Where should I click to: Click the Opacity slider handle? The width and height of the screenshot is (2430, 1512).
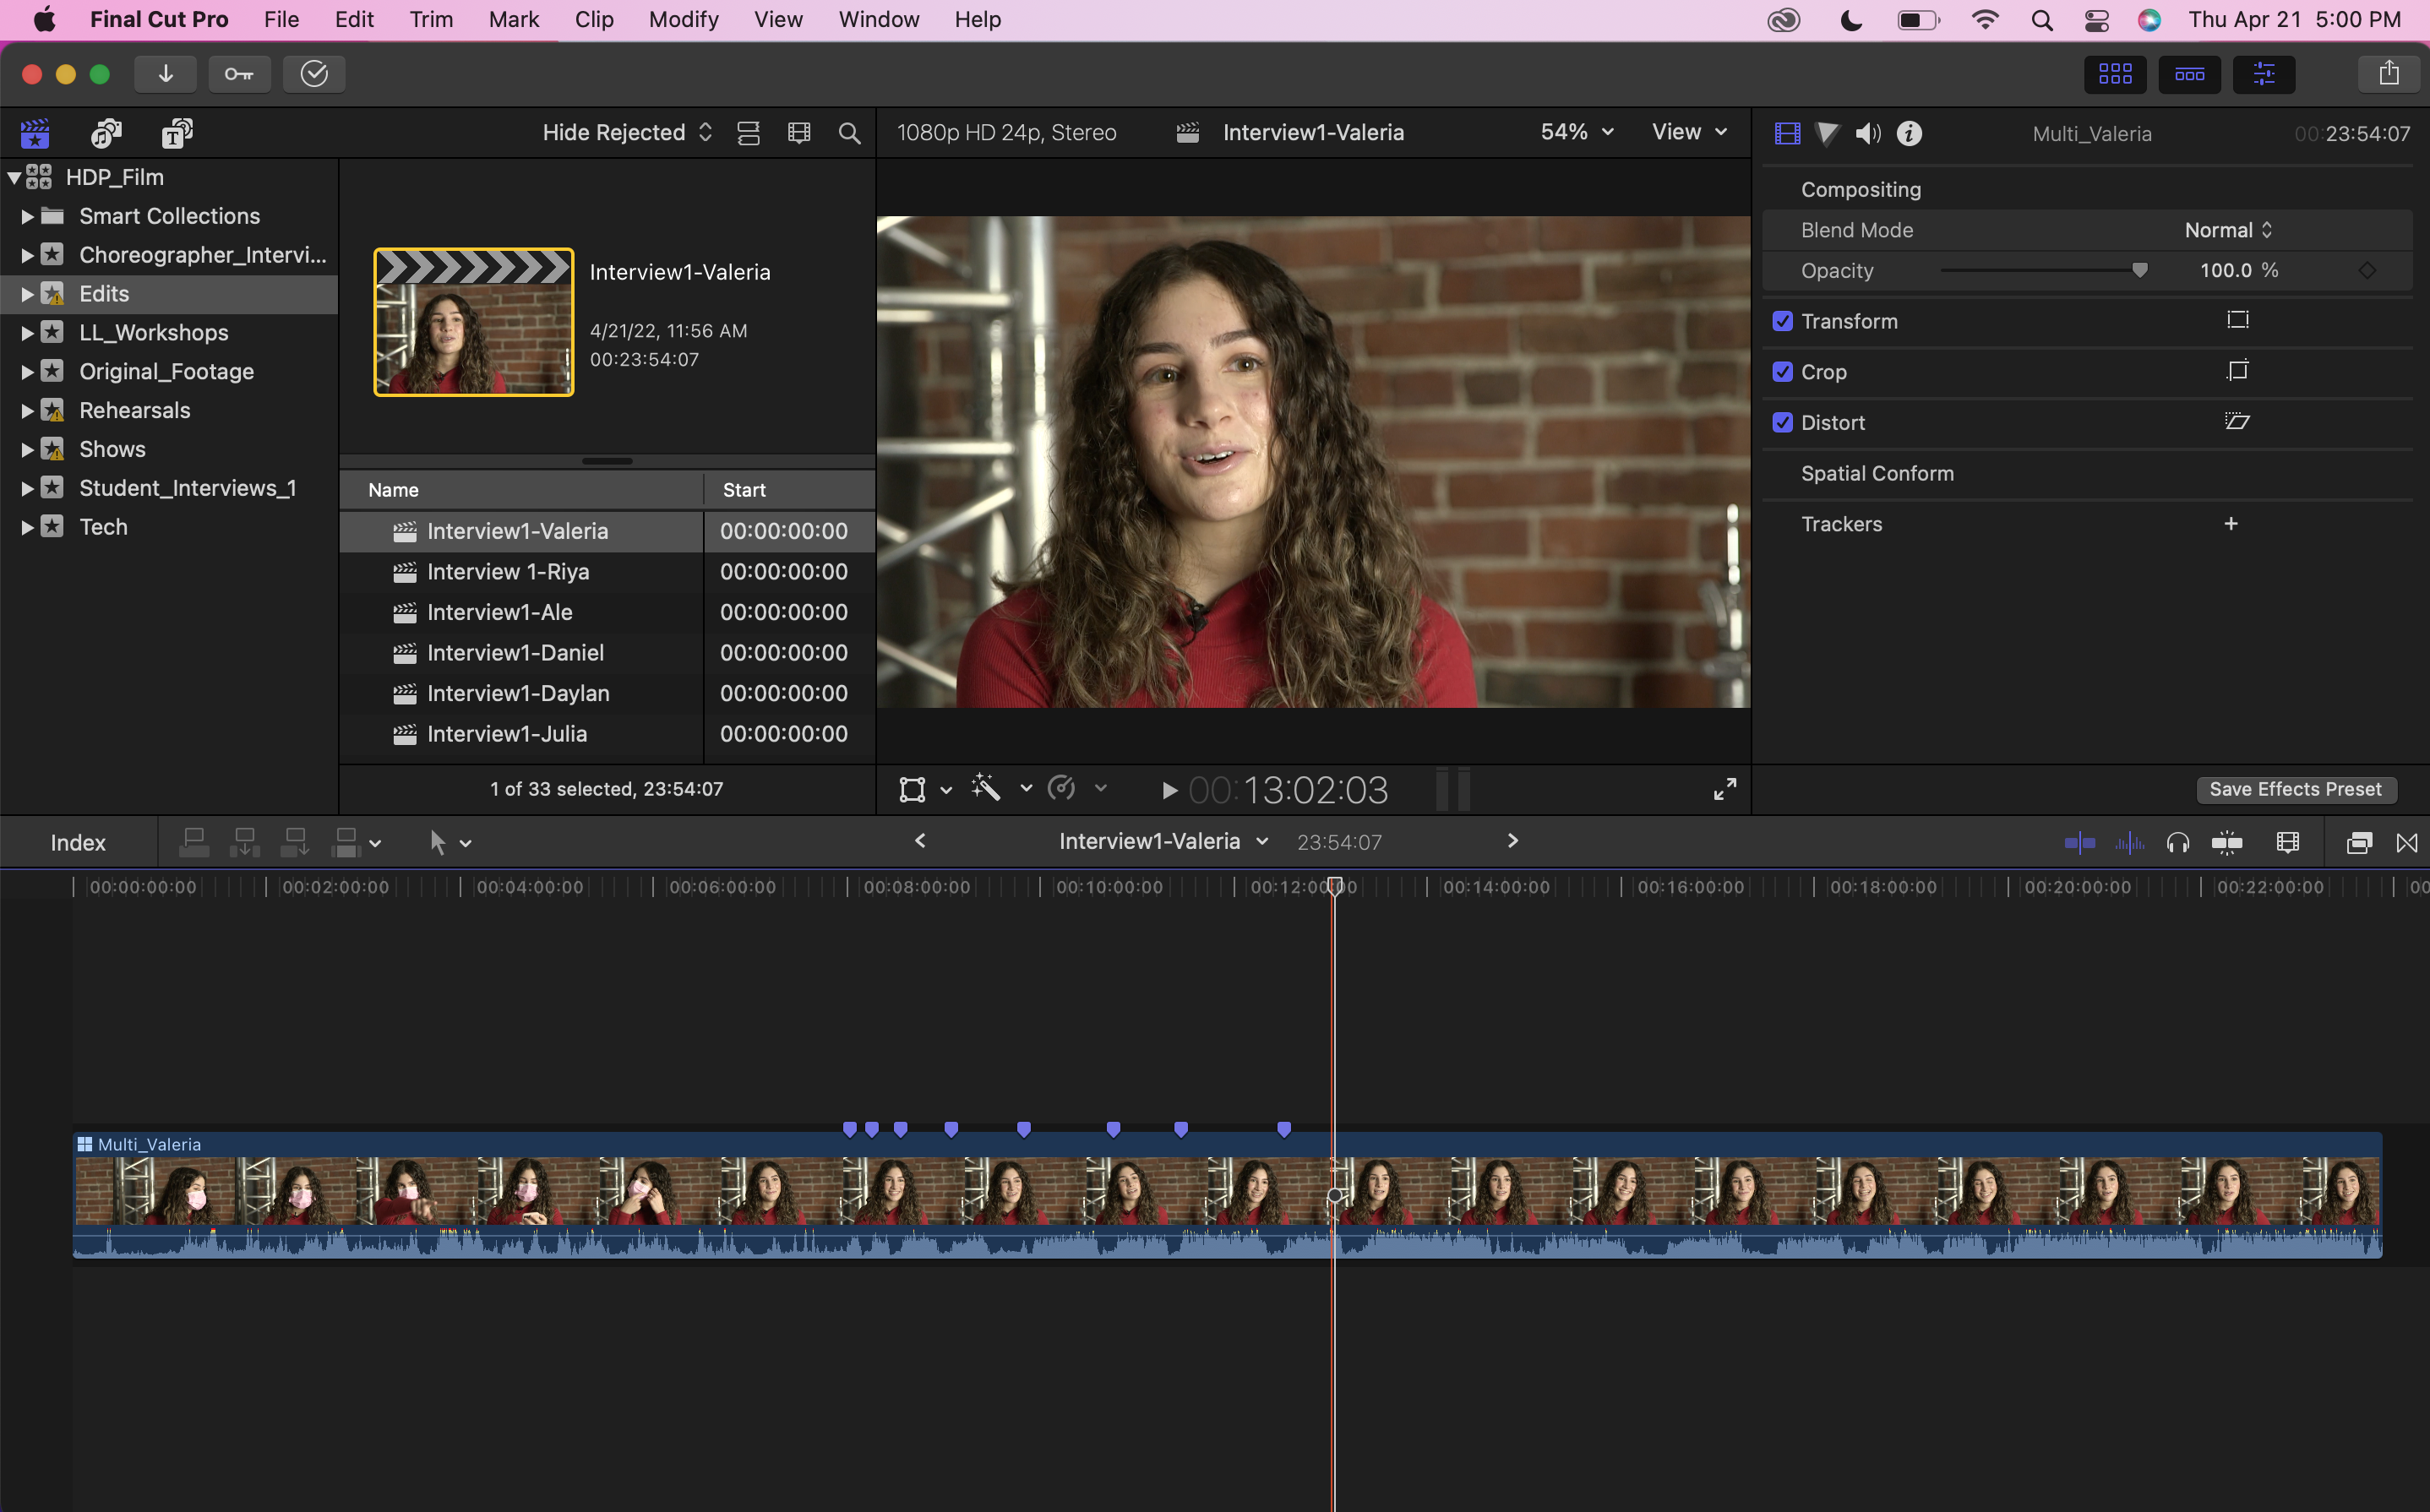click(2139, 270)
